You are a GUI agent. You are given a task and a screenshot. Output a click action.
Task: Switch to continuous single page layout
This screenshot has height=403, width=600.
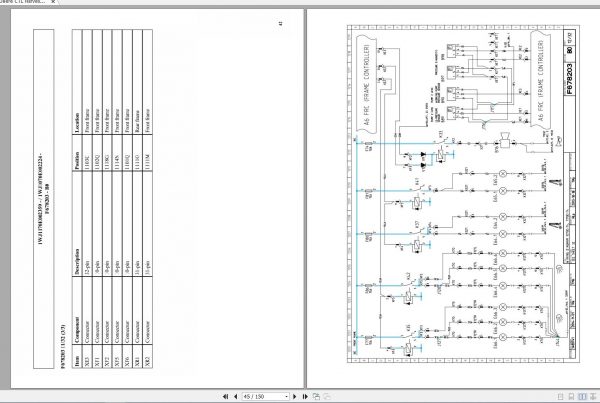tap(571, 396)
